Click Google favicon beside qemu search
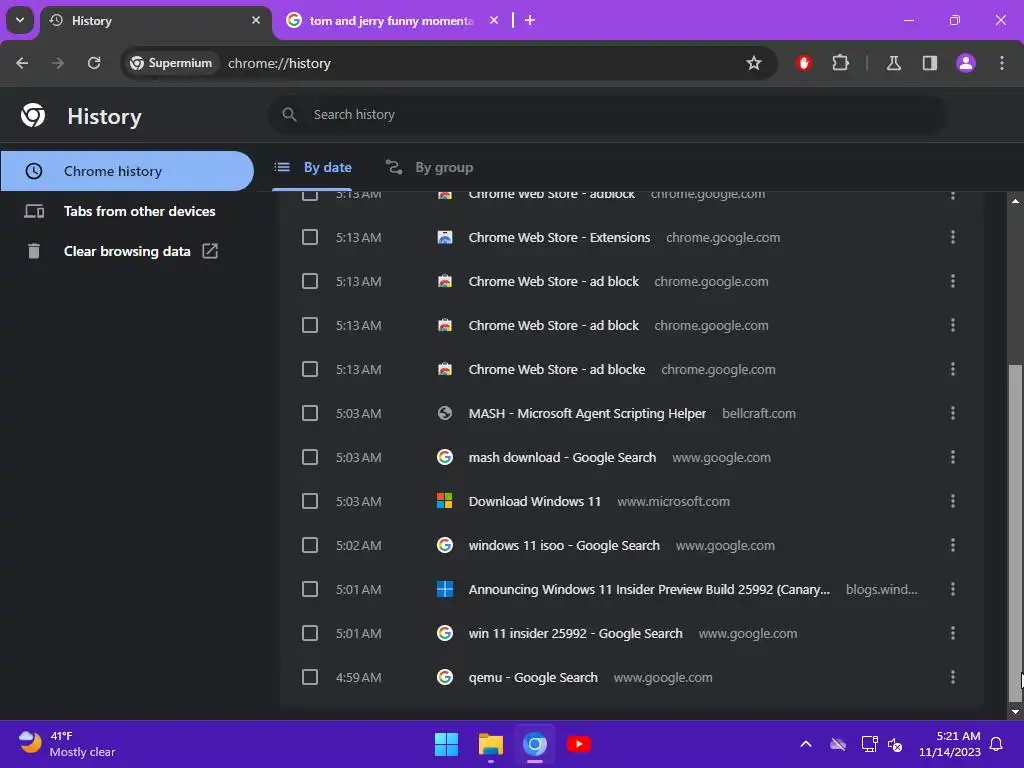The height and width of the screenshot is (768, 1024). click(445, 677)
